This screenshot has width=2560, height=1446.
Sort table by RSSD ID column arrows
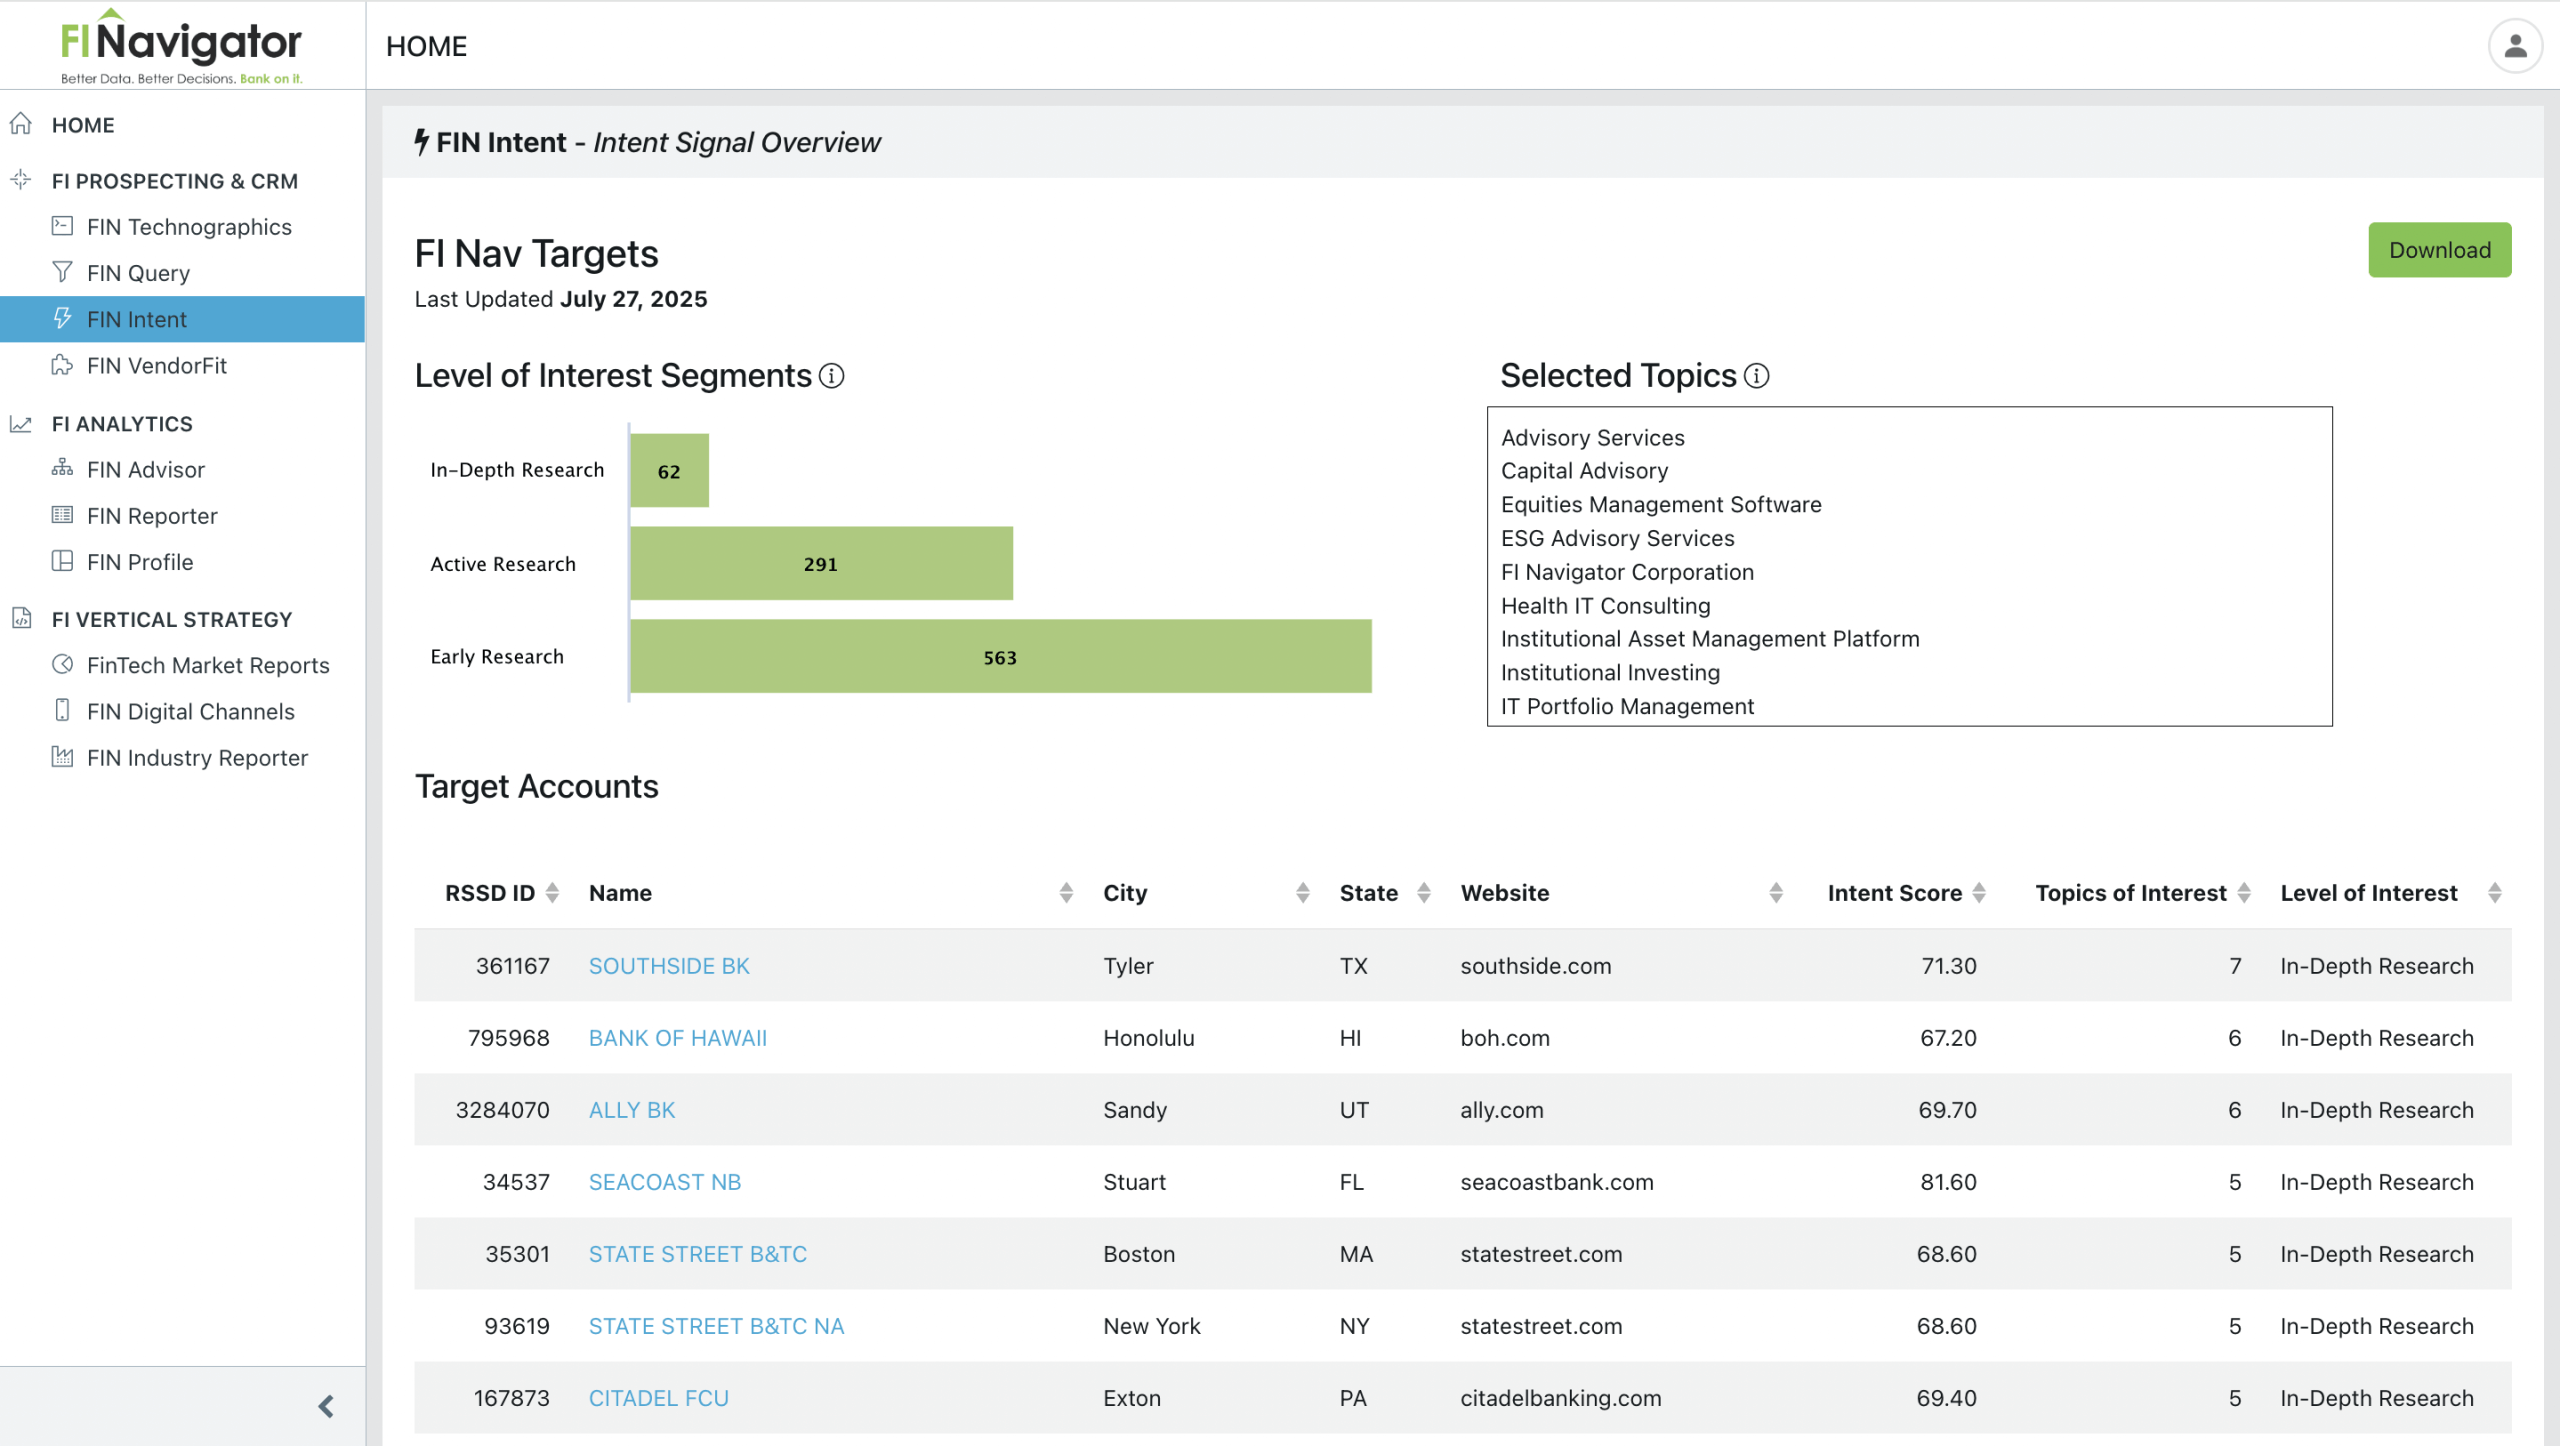click(552, 893)
